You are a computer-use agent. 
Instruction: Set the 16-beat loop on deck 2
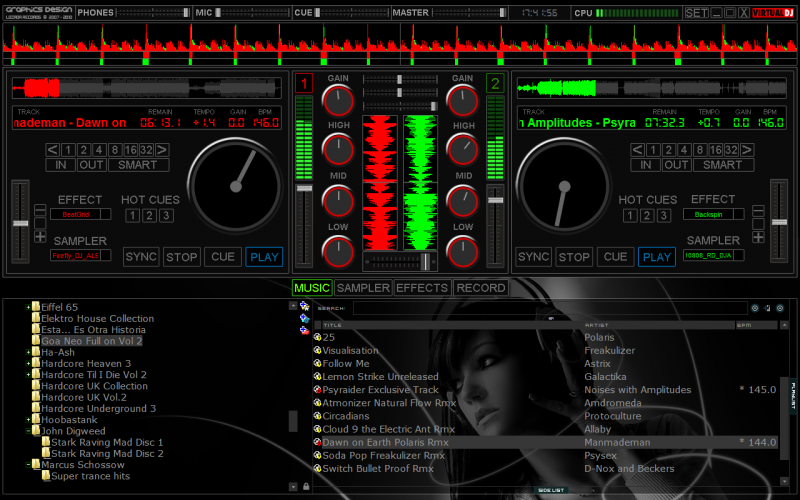(716, 150)
